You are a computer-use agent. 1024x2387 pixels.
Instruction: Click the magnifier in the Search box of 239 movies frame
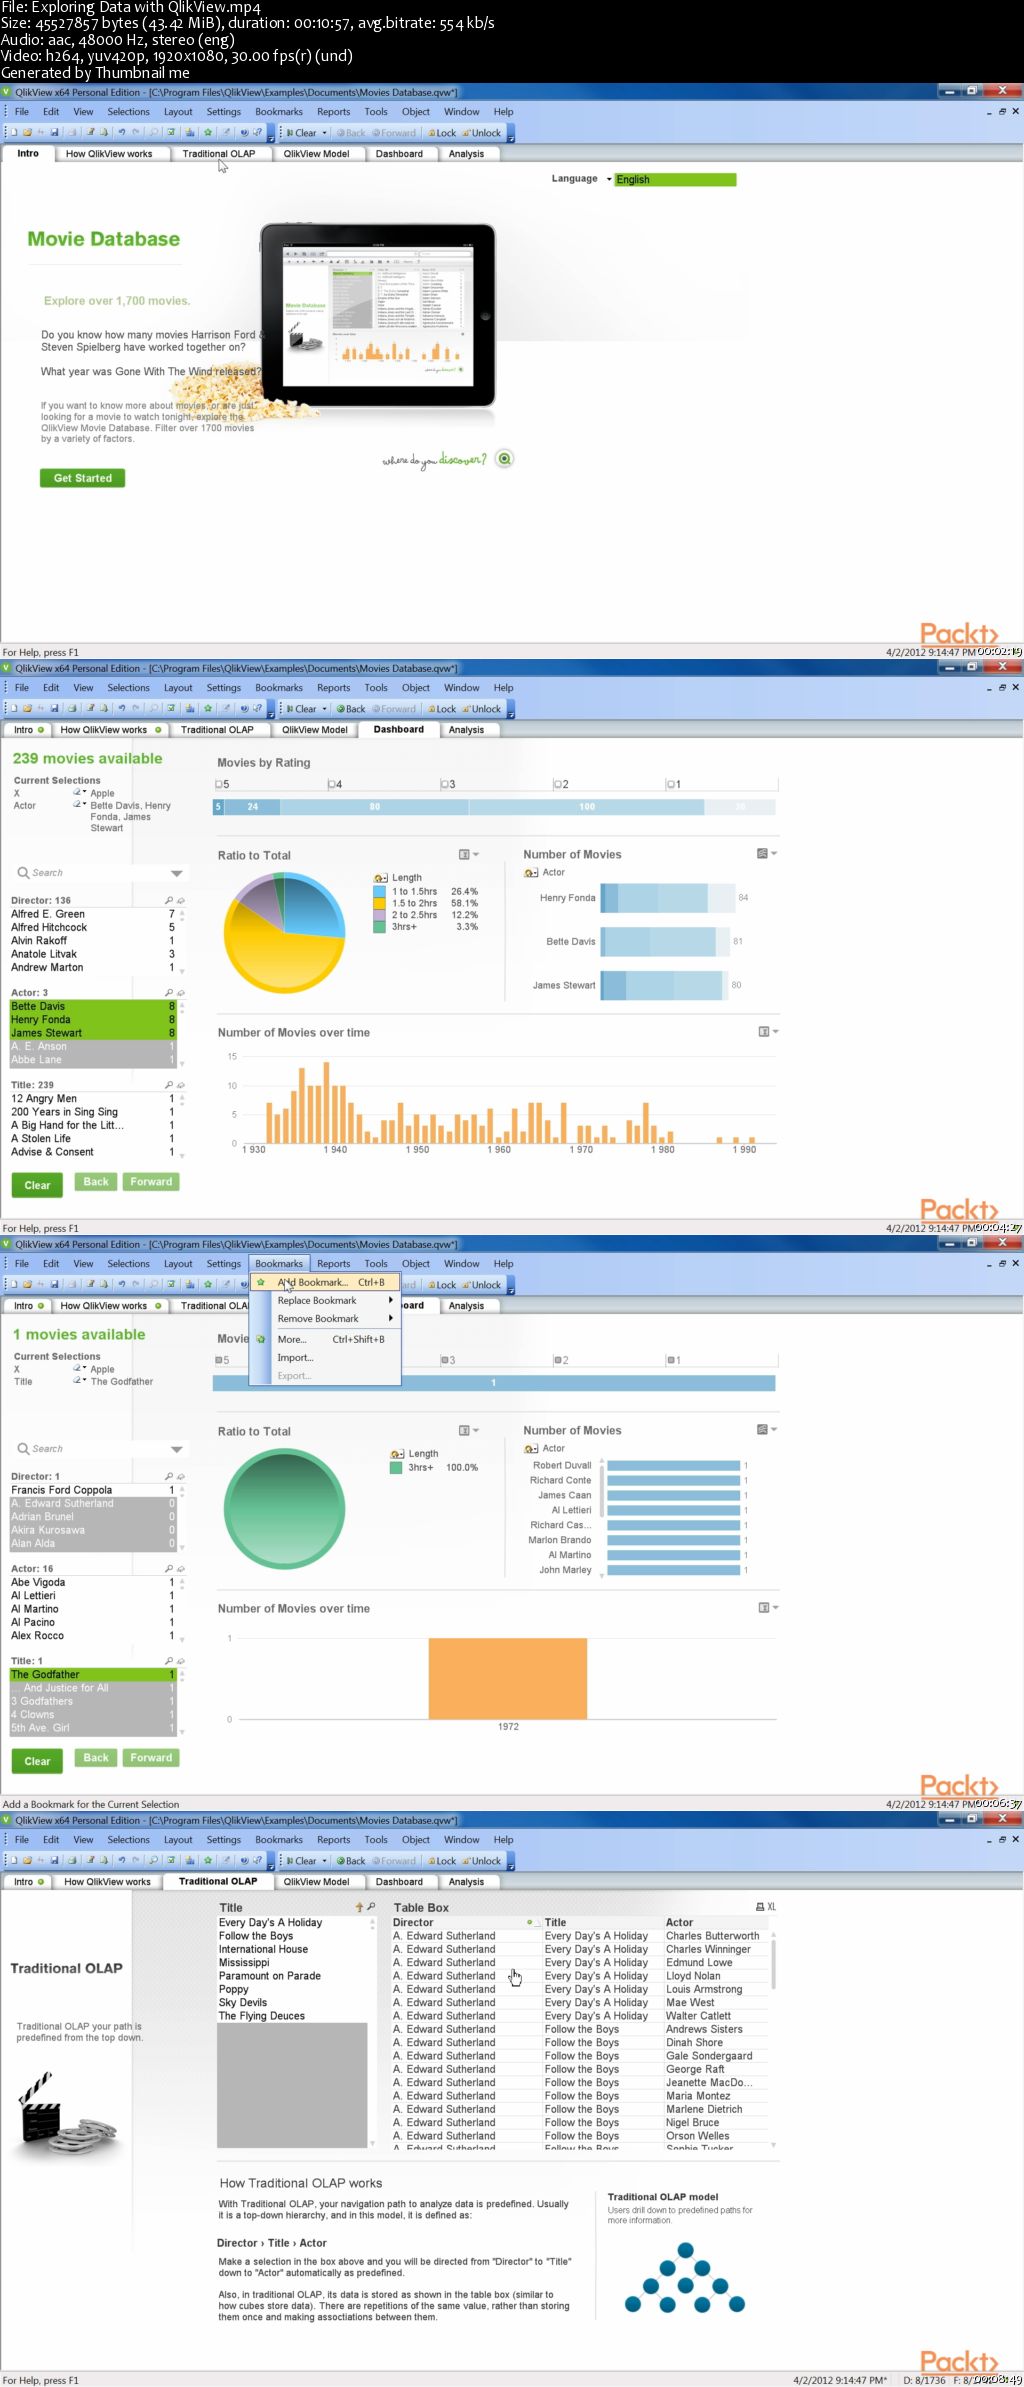[23, 873]
